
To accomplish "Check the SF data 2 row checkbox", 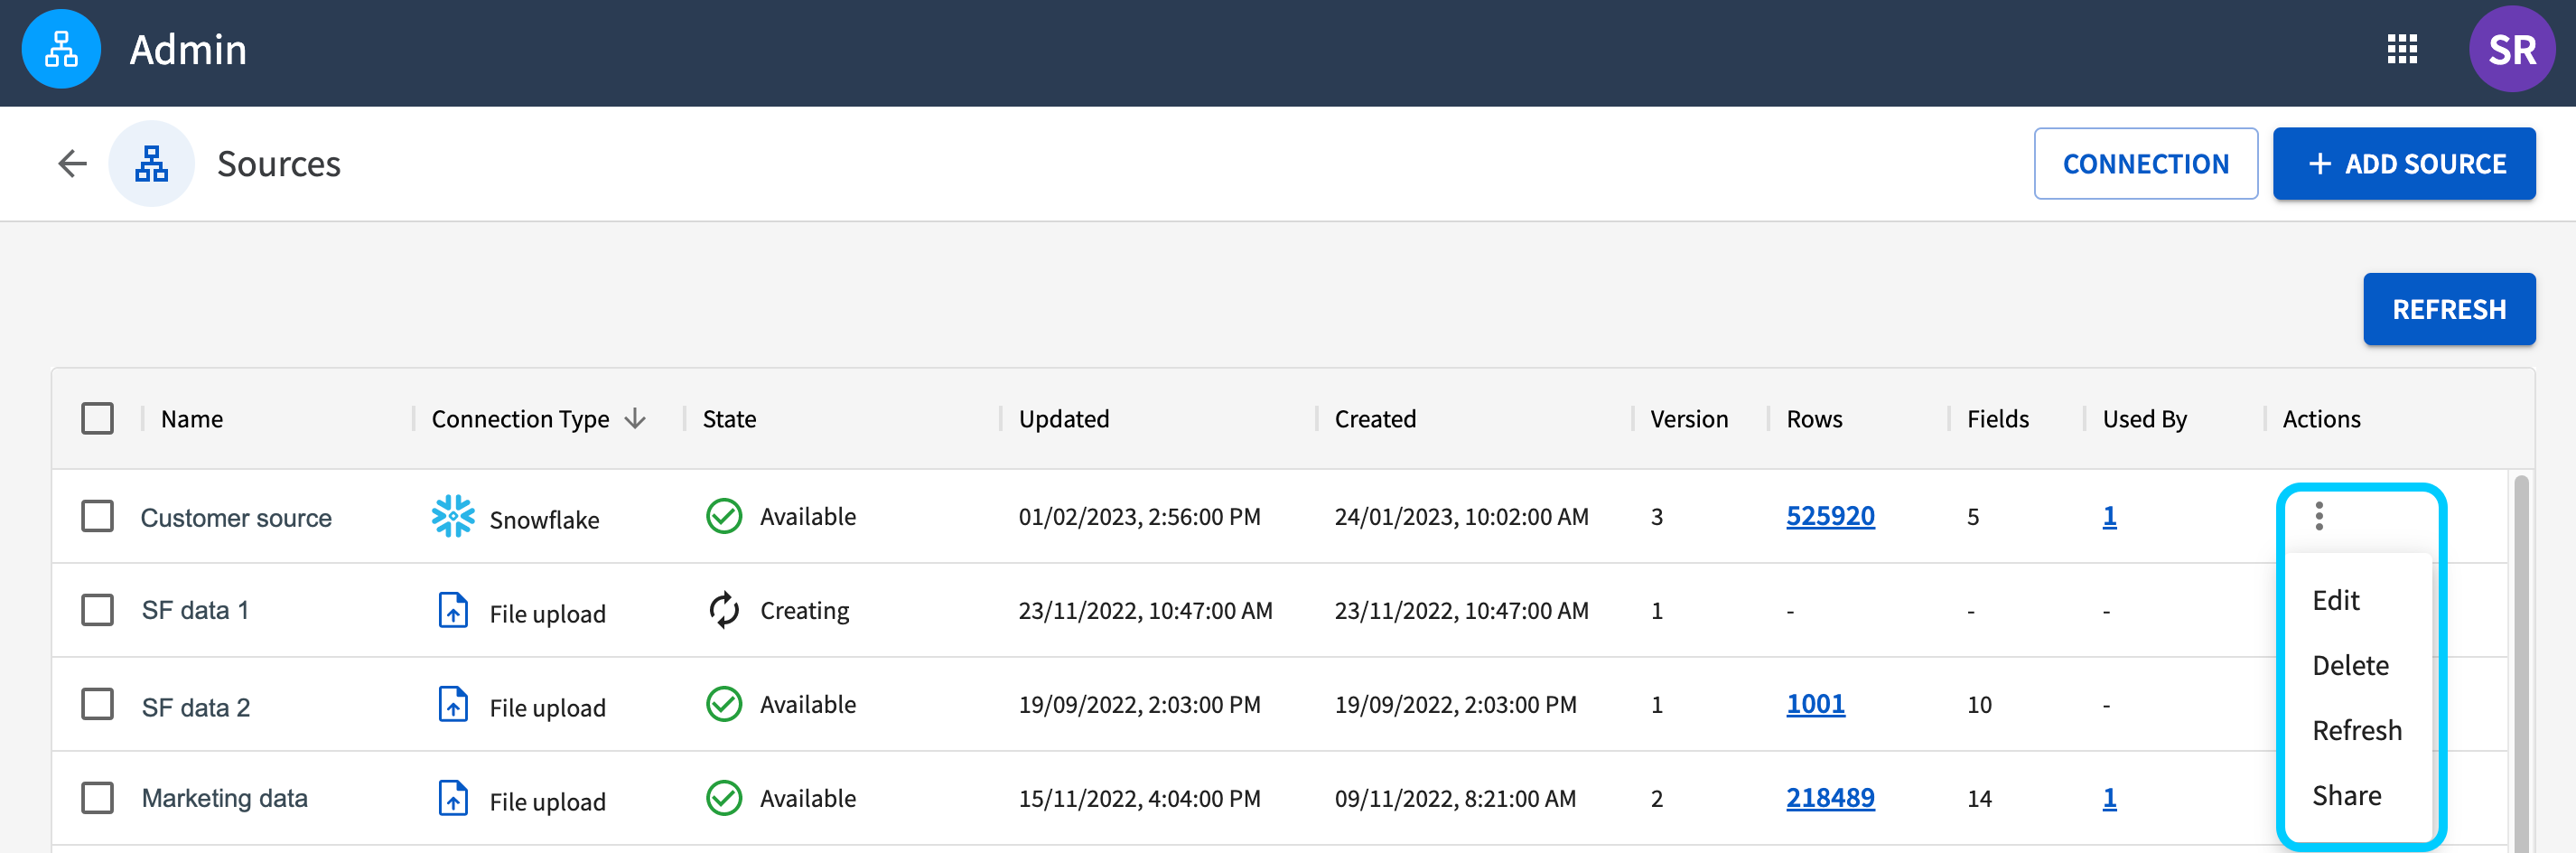I will click(97, 704).
